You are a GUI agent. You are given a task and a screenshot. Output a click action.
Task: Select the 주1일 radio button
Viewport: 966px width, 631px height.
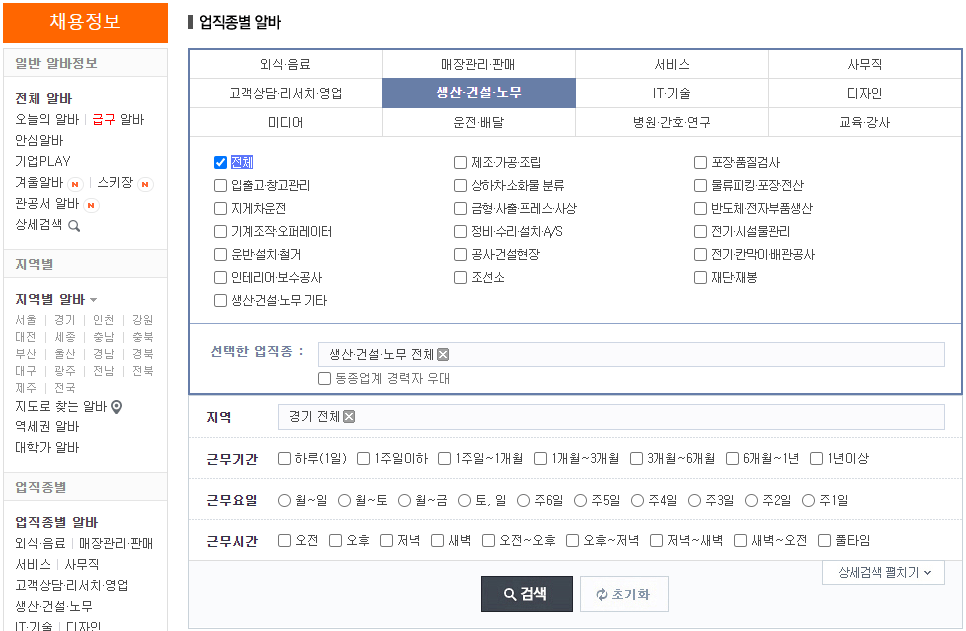pyautogui.click(x=808, y=500)
